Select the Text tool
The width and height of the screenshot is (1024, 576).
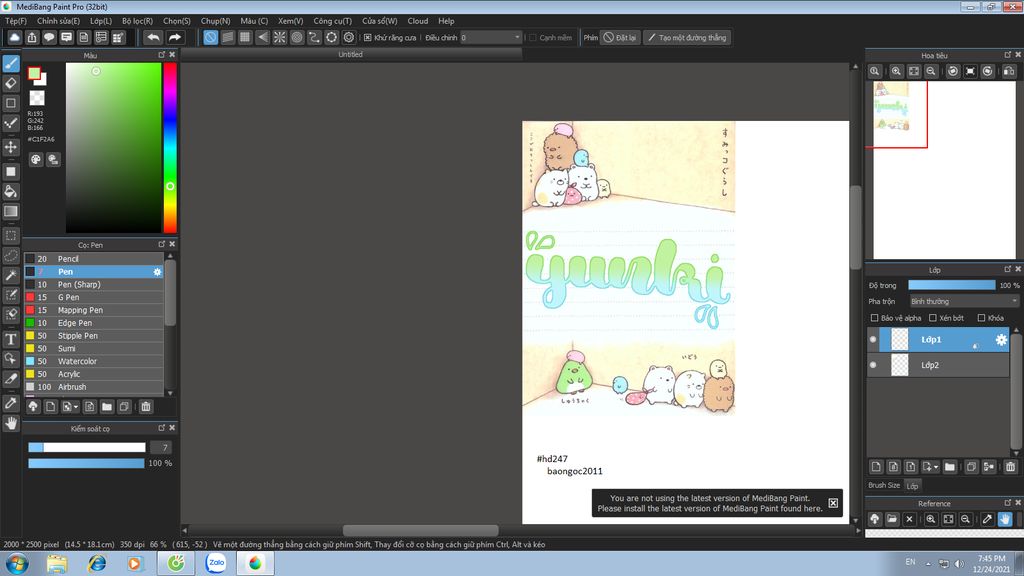11,339
